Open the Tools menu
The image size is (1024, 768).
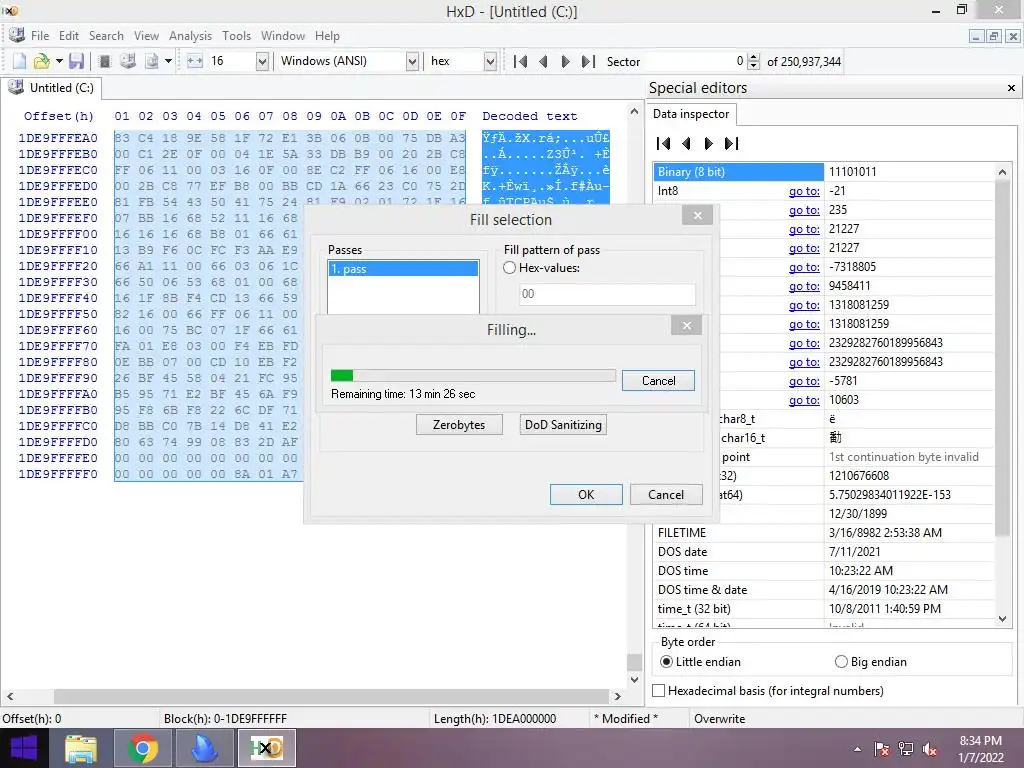click(x=236, y=36)
